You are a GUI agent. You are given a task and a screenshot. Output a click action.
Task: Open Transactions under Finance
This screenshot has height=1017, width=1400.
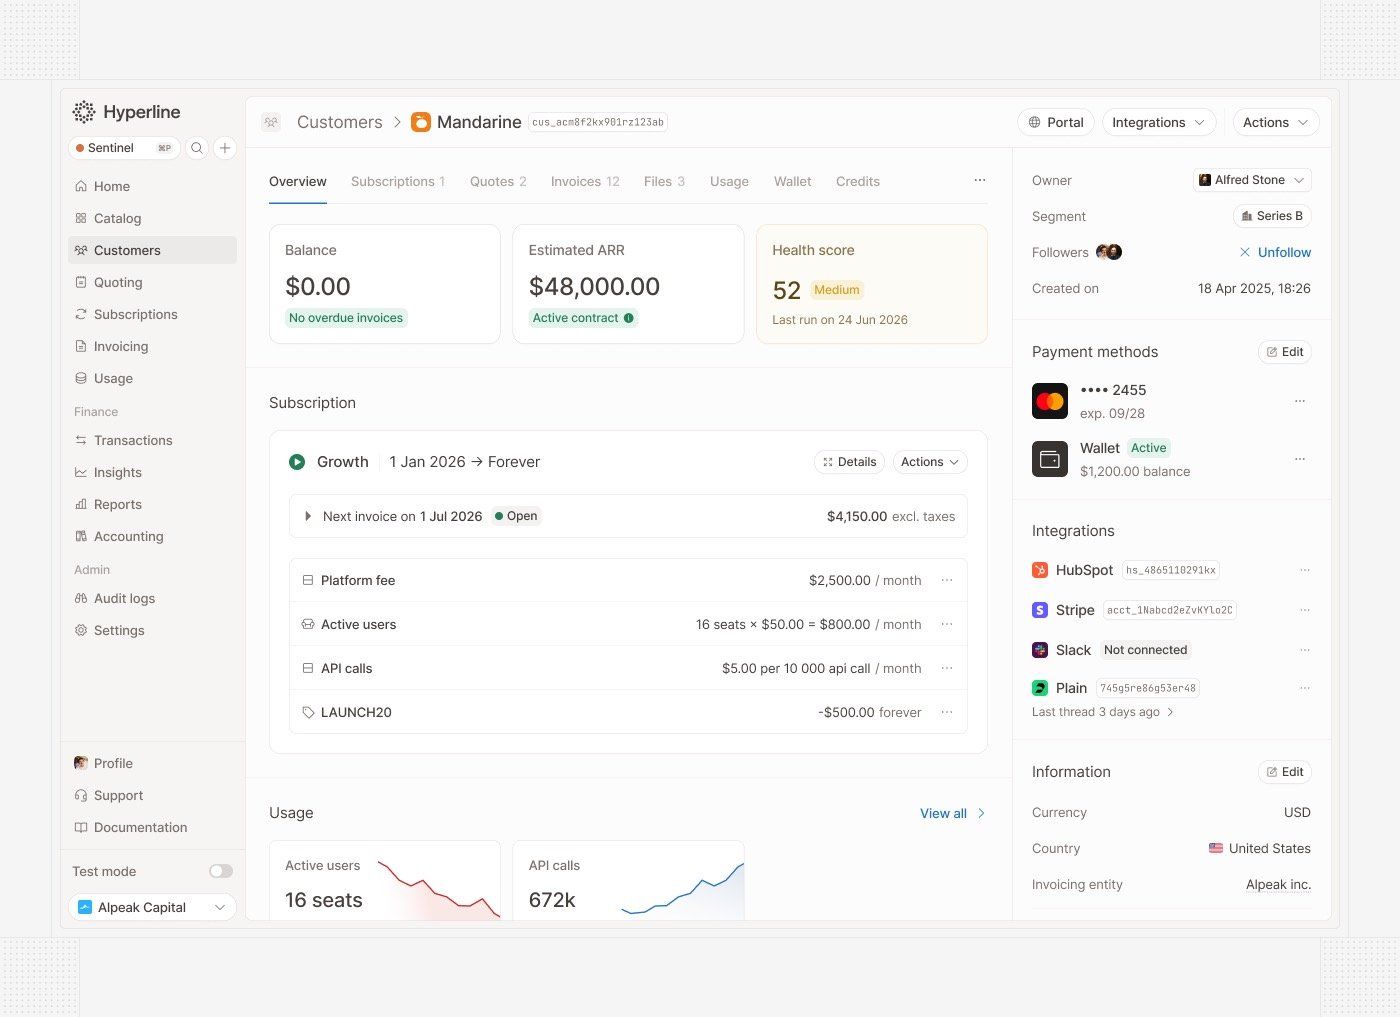(x=152, y=440)
